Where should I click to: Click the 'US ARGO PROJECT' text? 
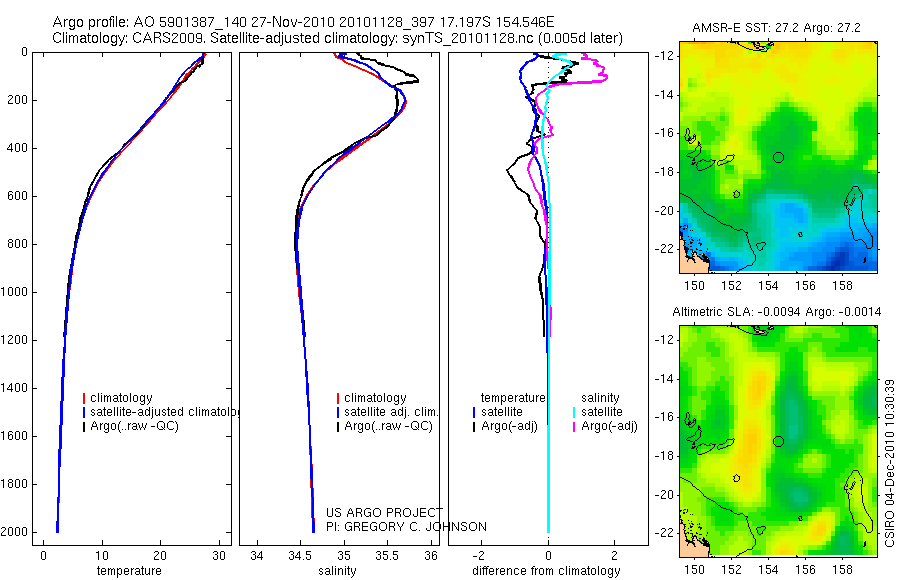(384, 512)
